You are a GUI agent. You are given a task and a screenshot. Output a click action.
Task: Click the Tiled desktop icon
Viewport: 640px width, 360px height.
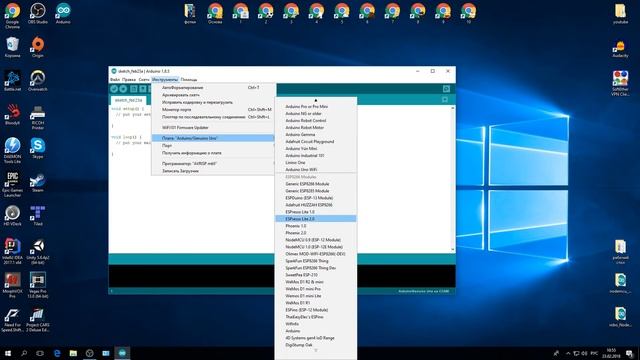38,216
